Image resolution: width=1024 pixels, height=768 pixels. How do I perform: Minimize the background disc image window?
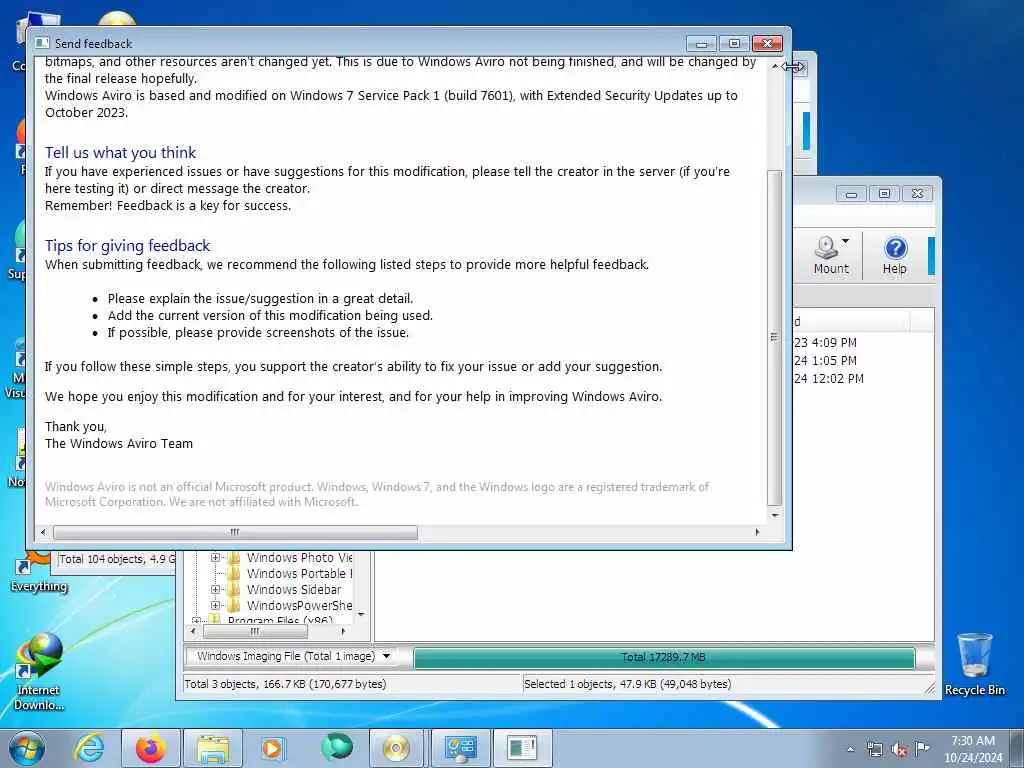(x=852, y=194)
